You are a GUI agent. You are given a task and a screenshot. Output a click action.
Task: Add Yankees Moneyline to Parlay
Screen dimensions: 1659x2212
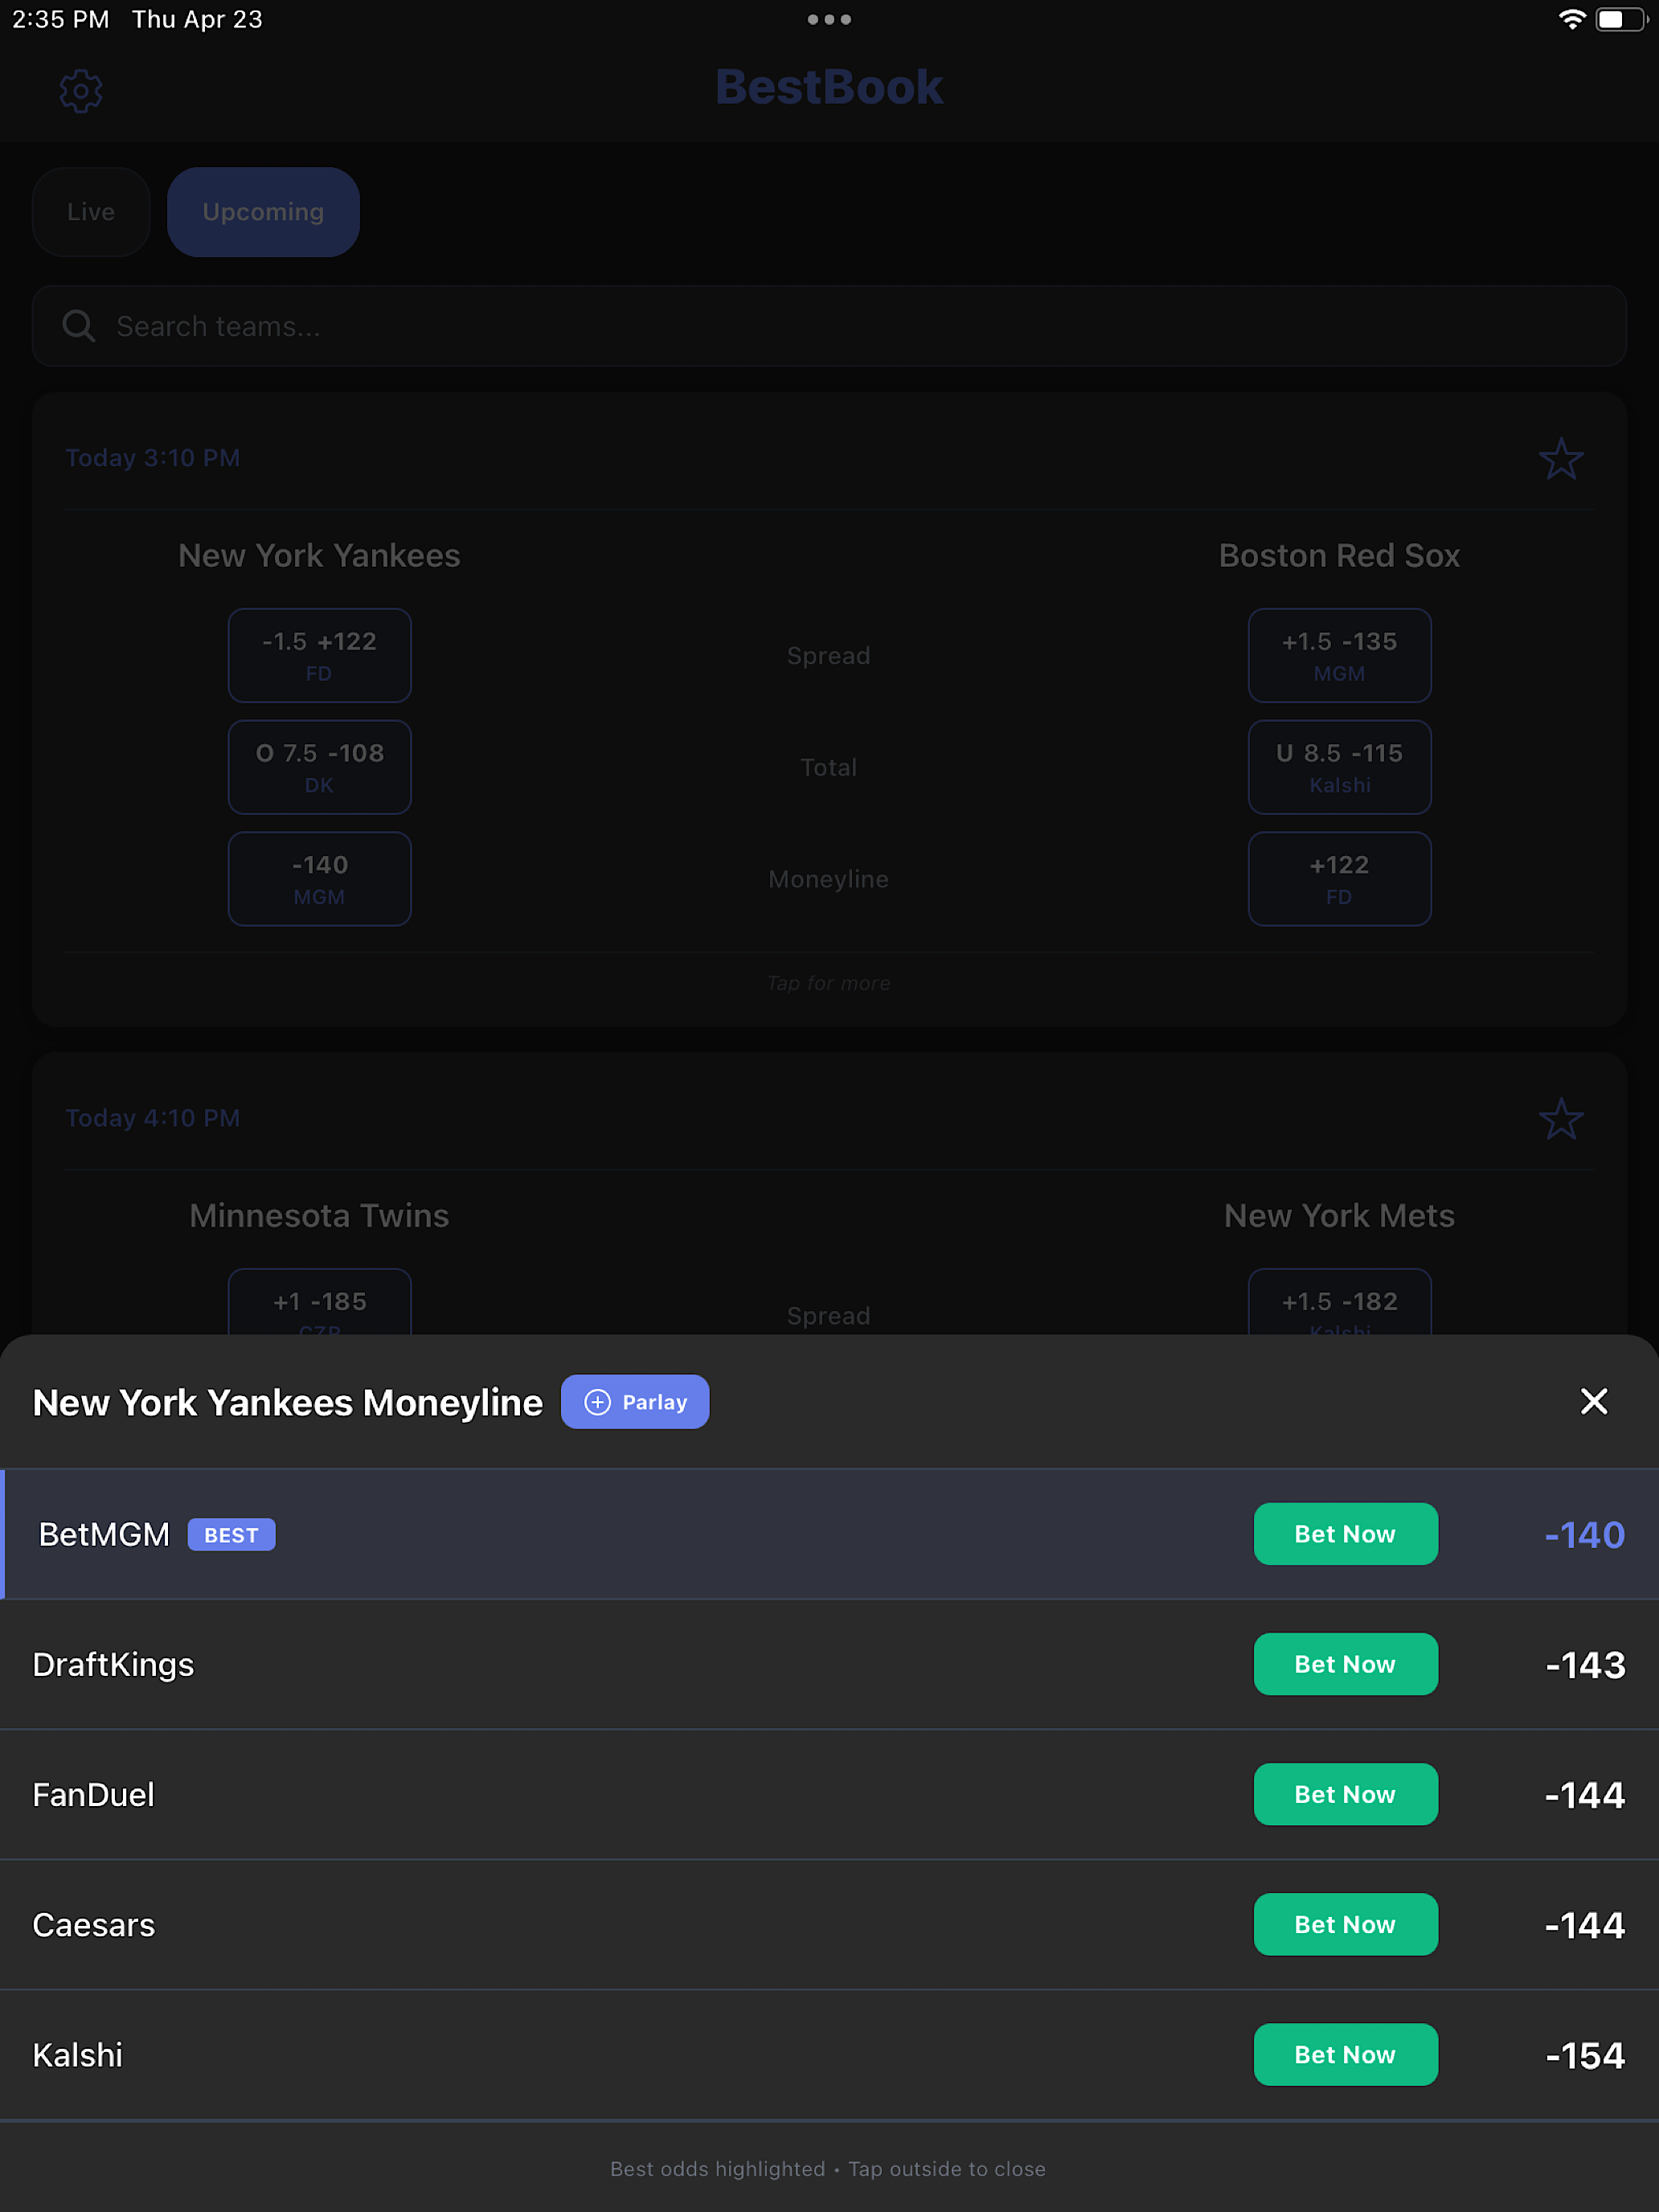(x=635, y=1402)
